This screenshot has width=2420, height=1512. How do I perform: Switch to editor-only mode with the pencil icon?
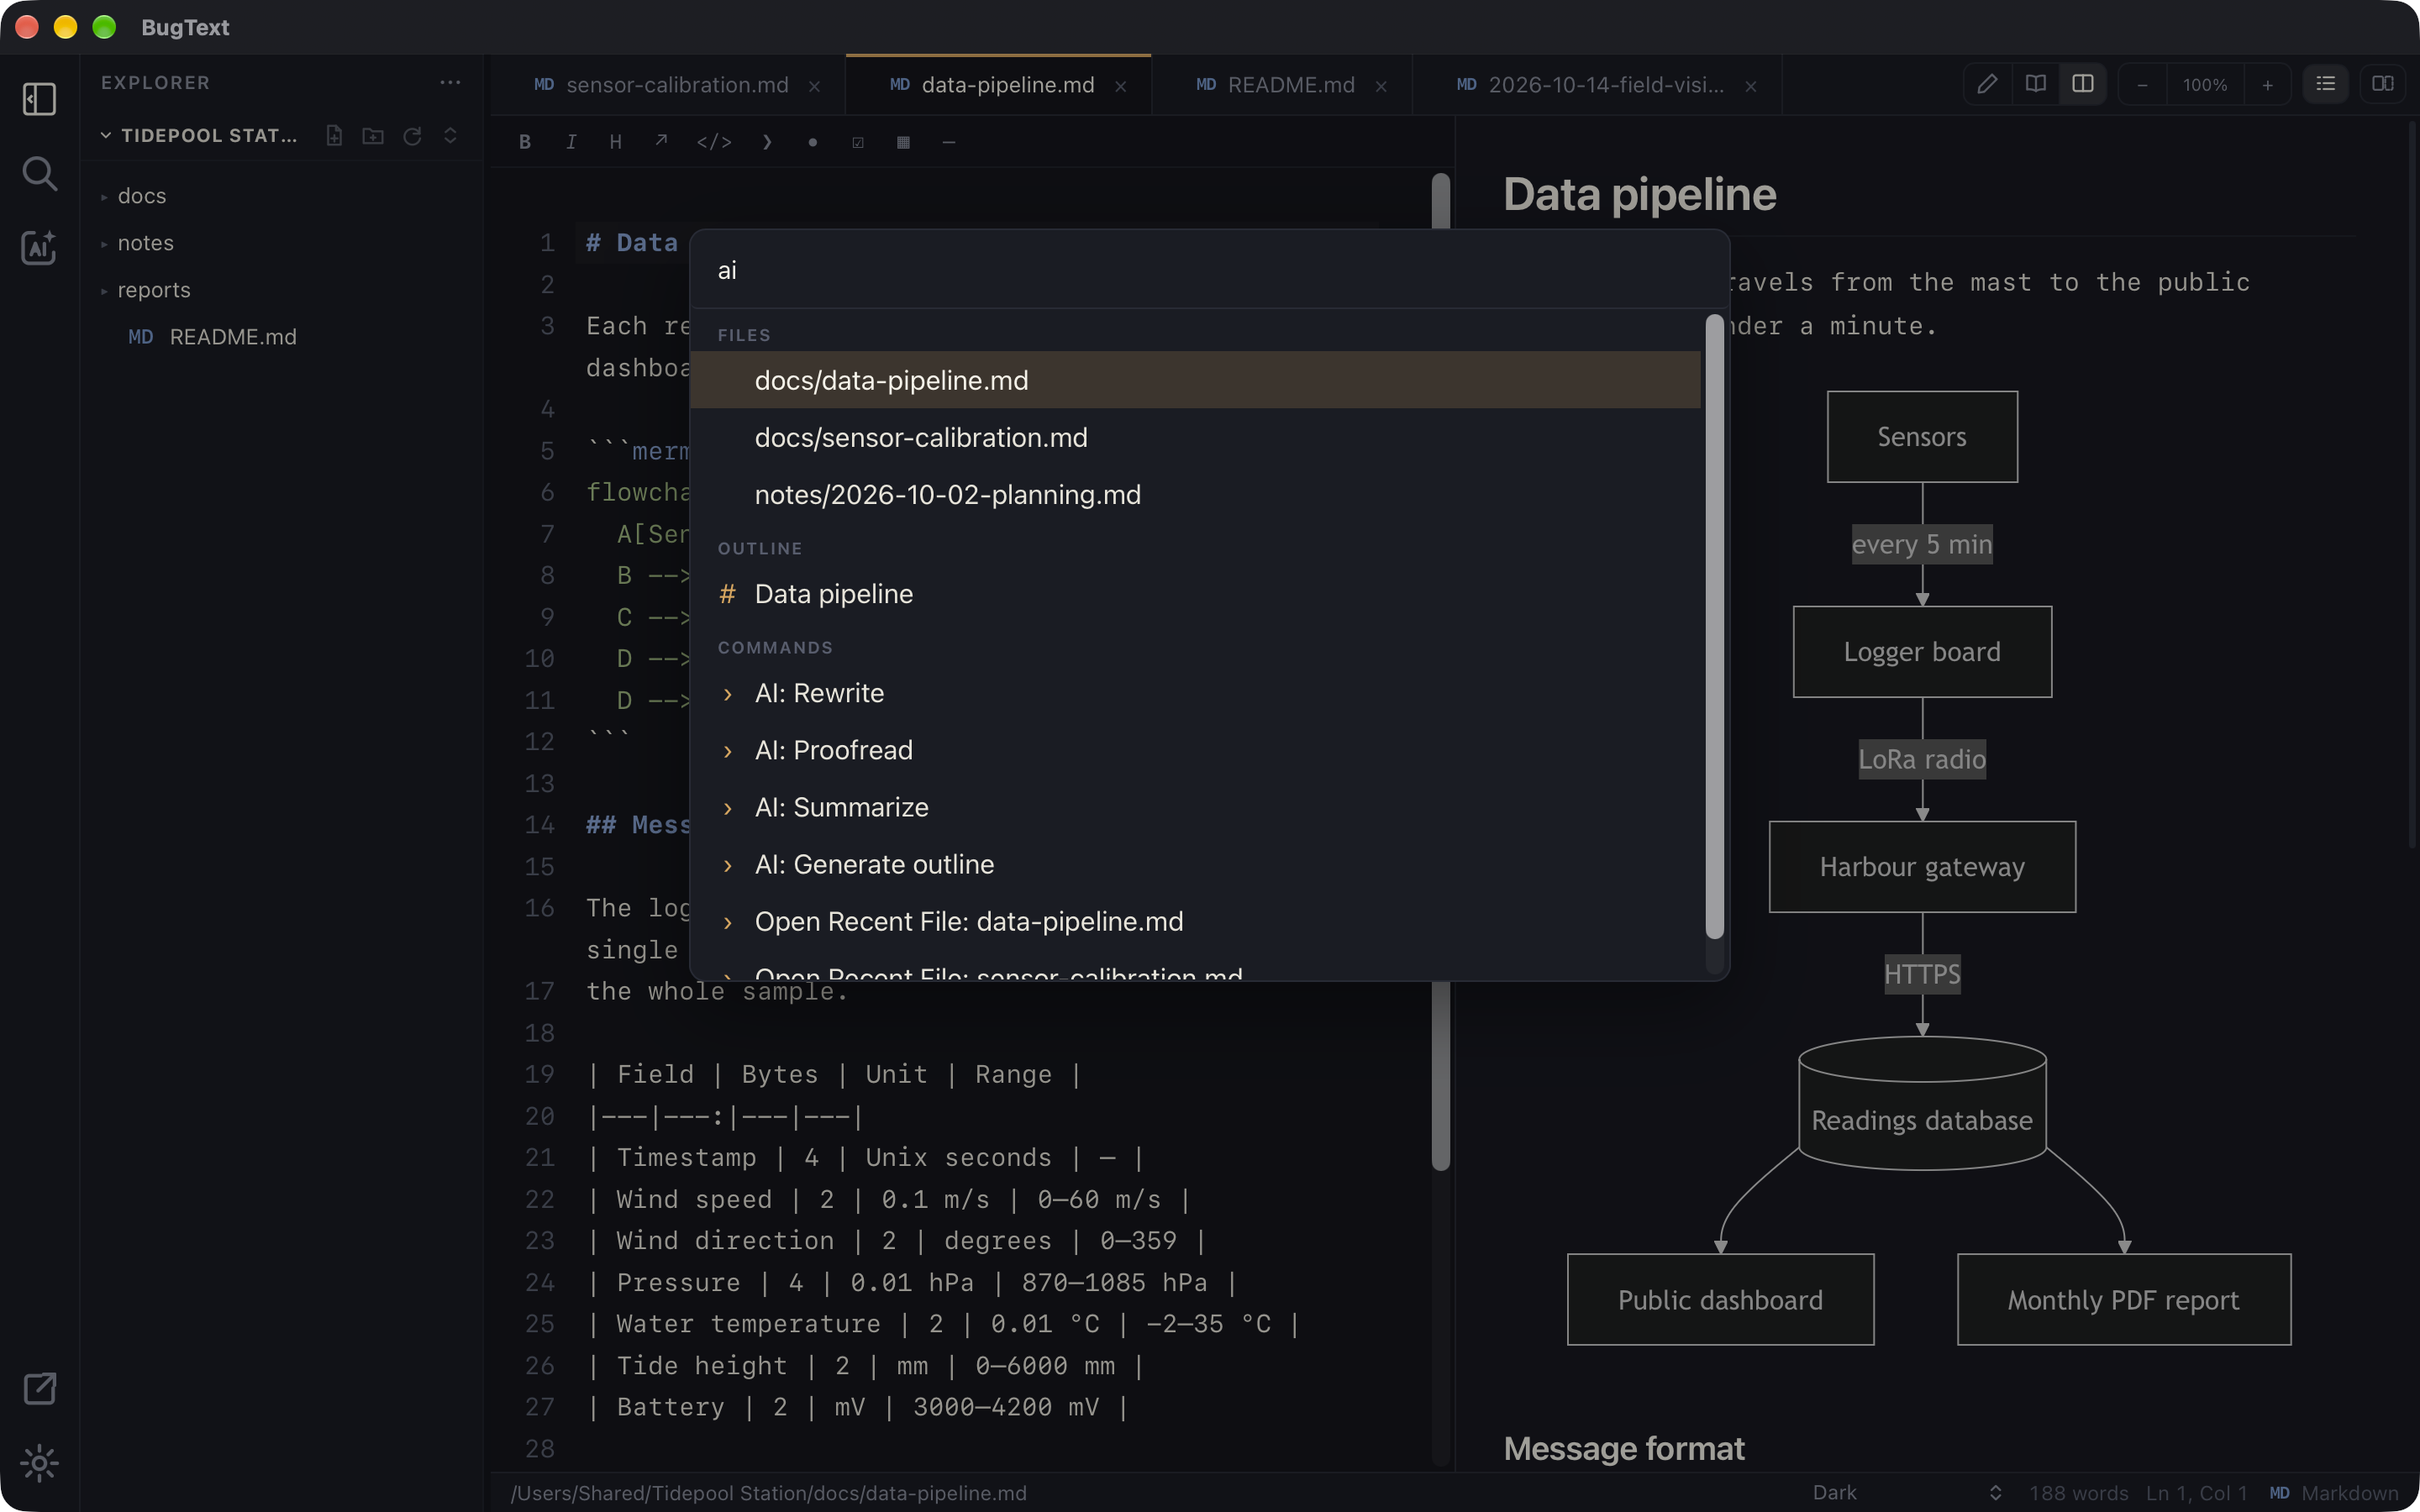[x=1987, y=84]
